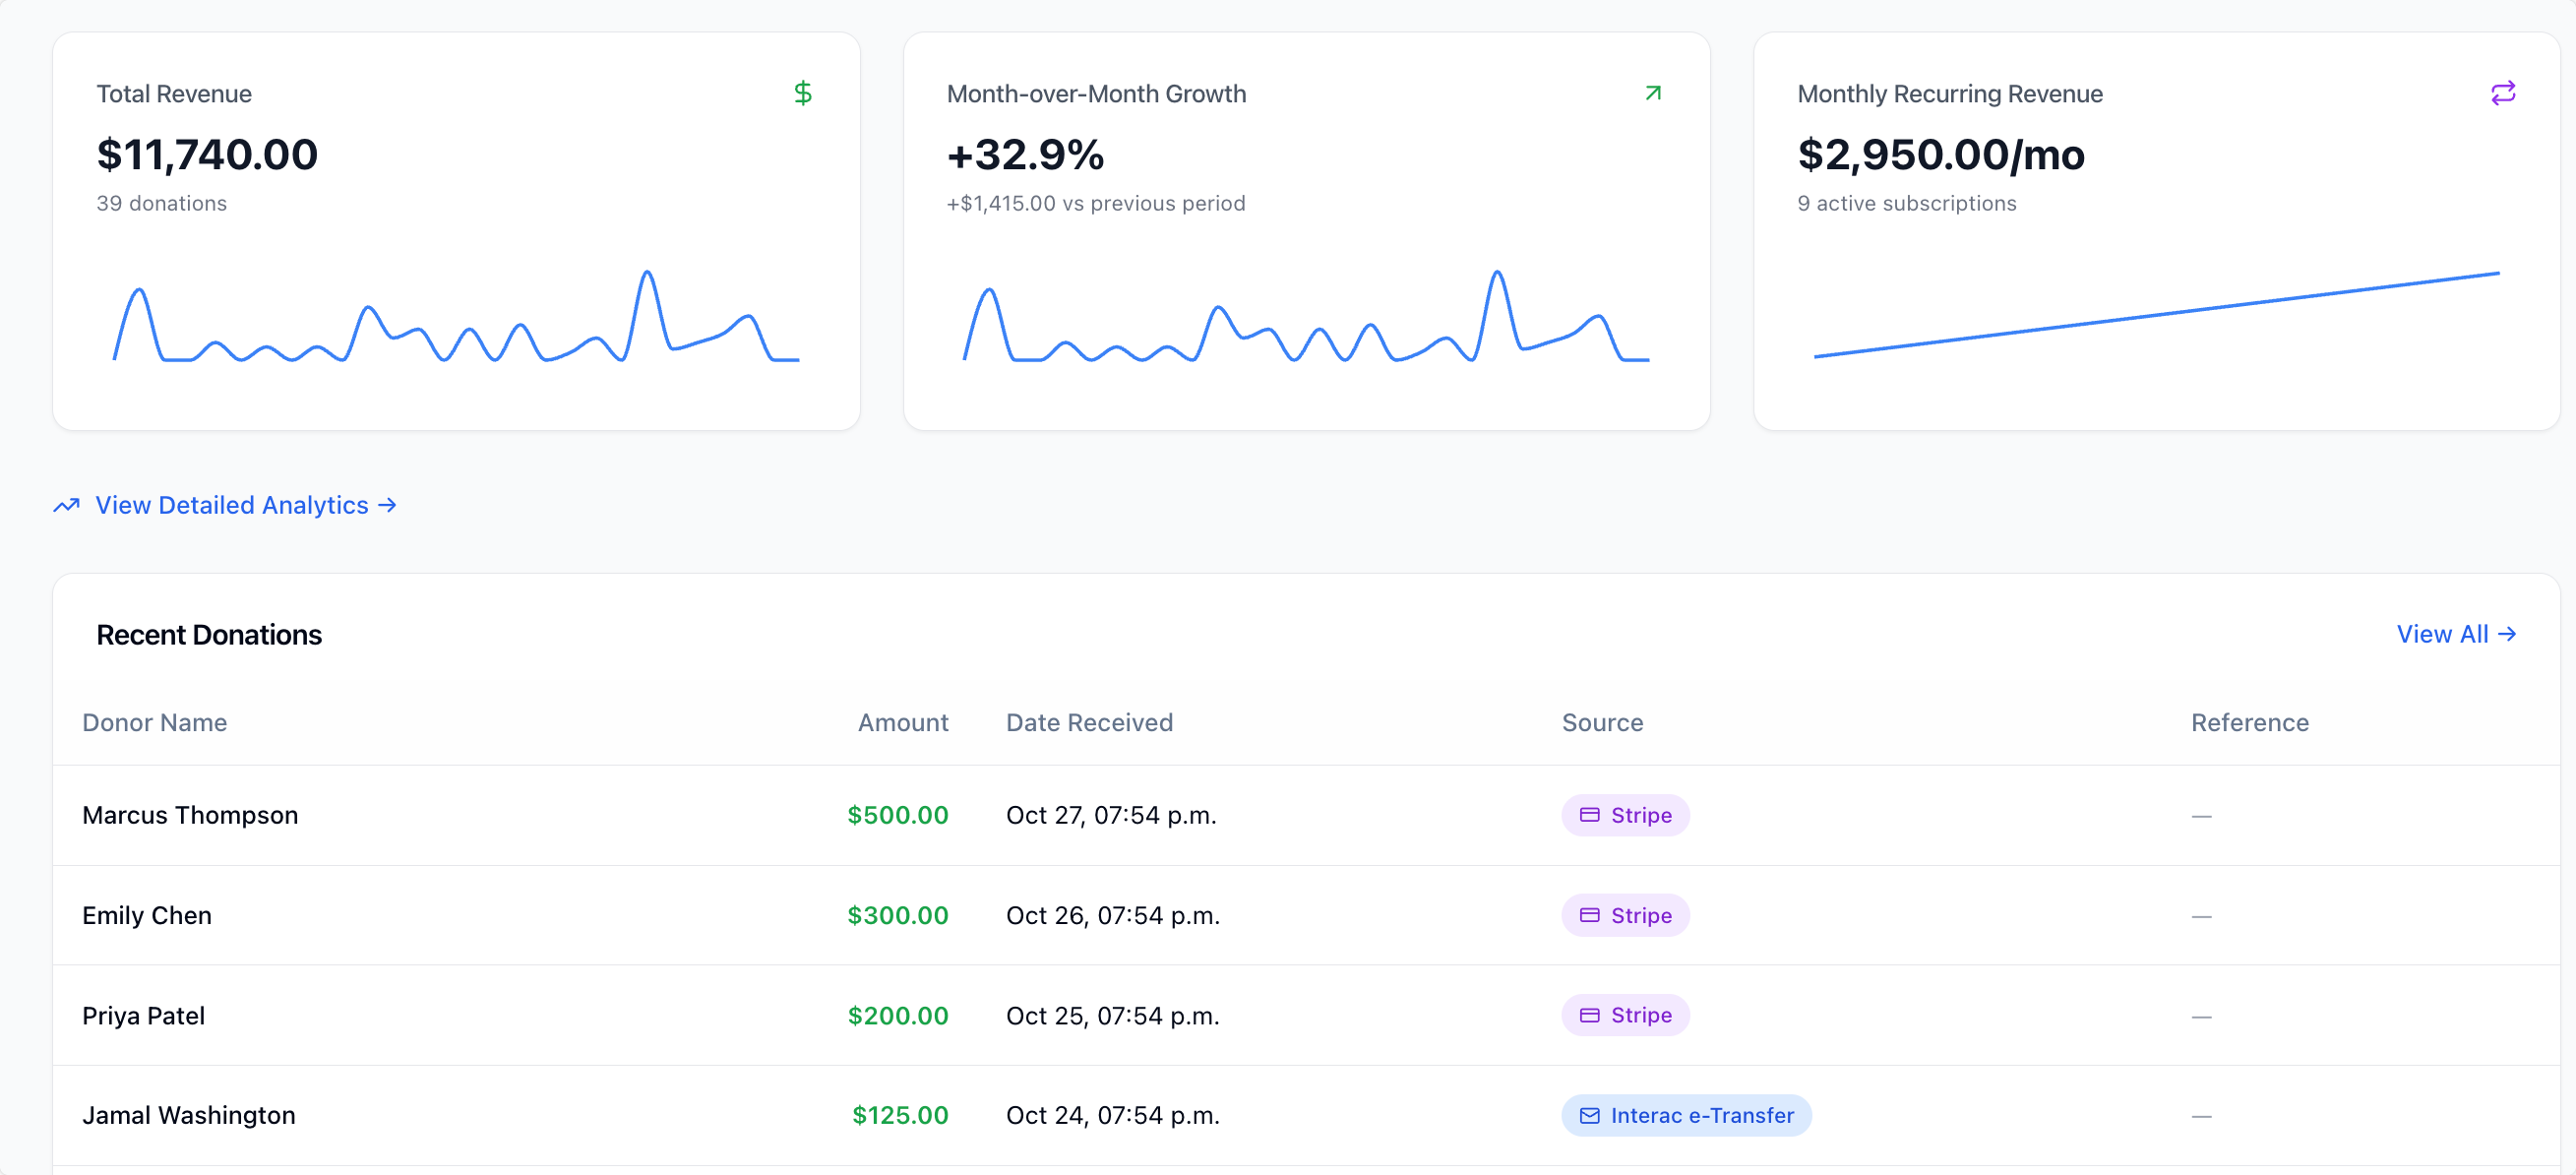Viewport: 2576px width, 1175px height.
Task: Select the Interac e-Transfer badge for Jamal Washington
Action: [1686, 1115]
